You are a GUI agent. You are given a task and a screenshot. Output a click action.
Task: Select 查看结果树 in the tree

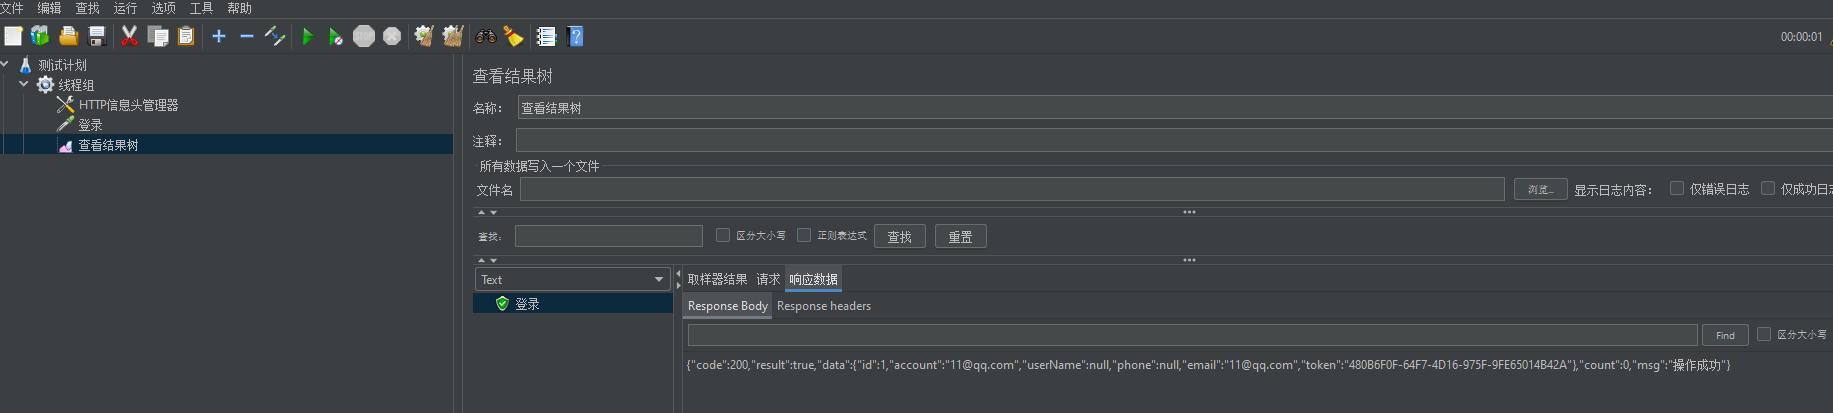coord(108,145)
